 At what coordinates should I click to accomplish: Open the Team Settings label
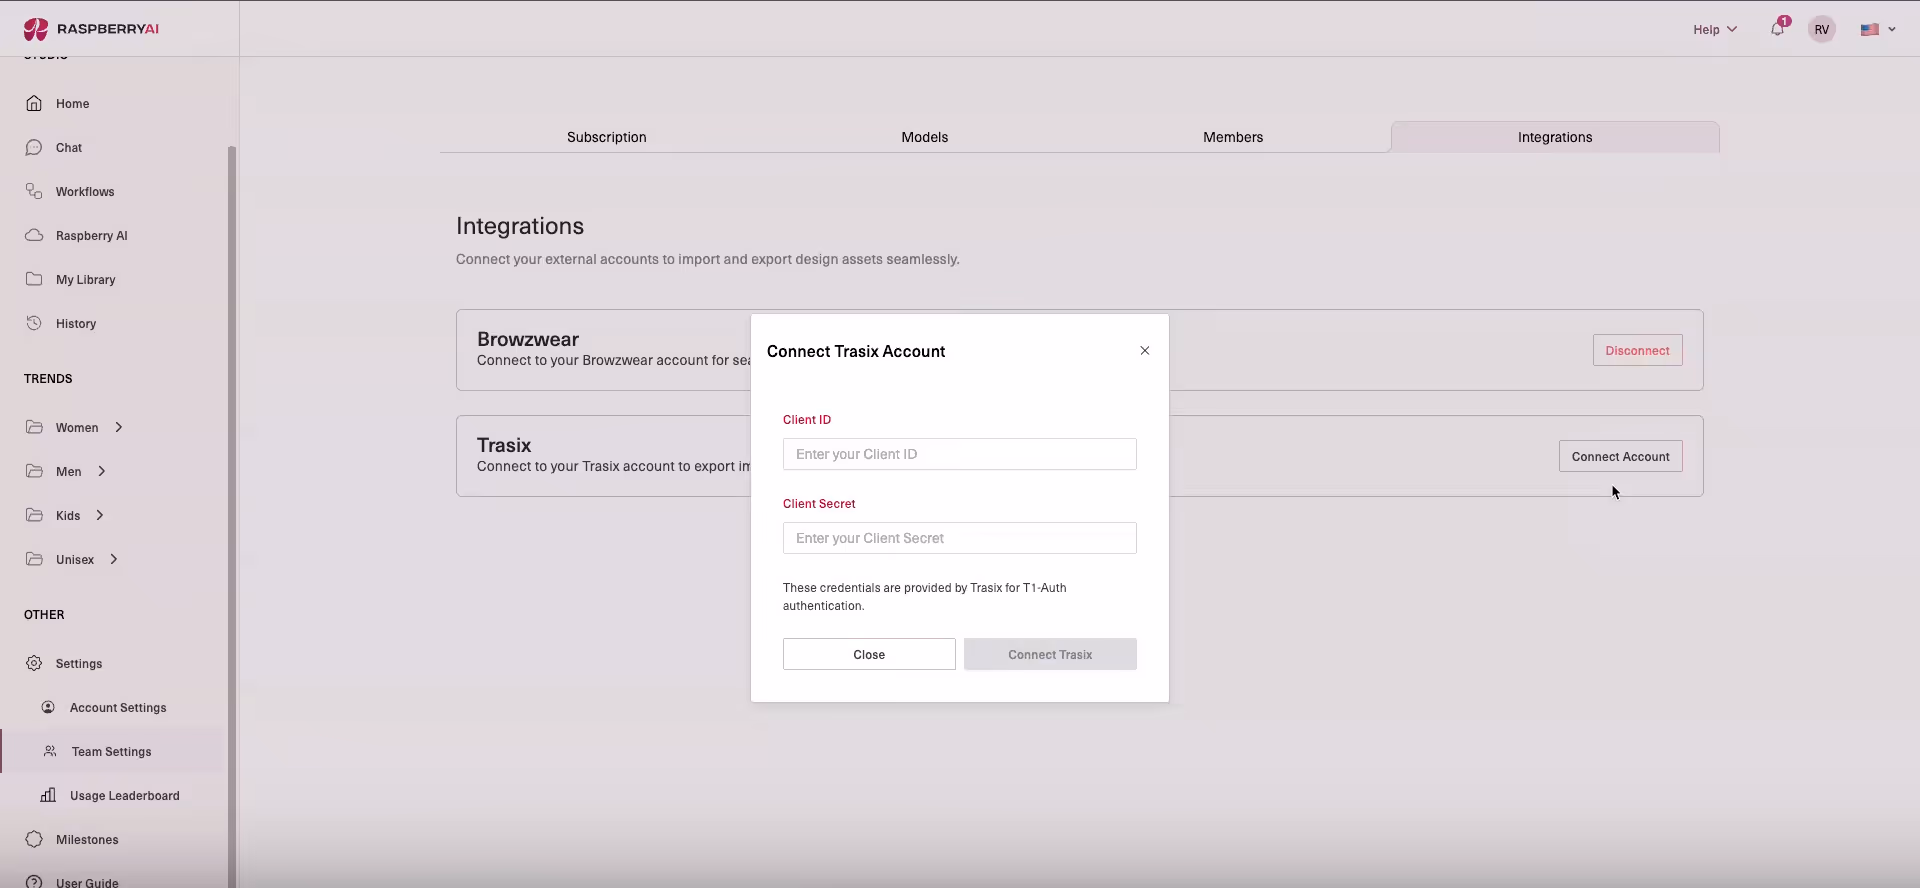tap(112, 751)
